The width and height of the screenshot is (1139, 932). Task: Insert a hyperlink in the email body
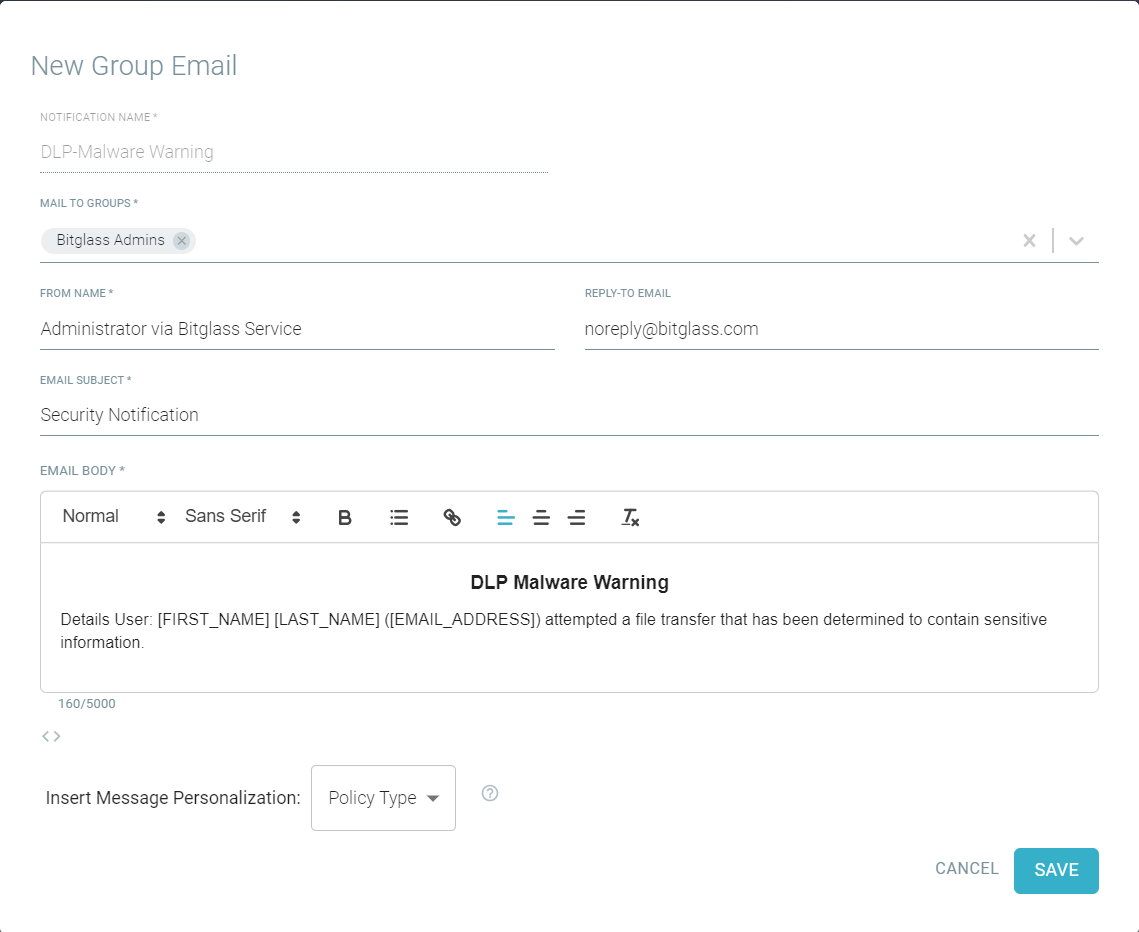tap(452, 517)
